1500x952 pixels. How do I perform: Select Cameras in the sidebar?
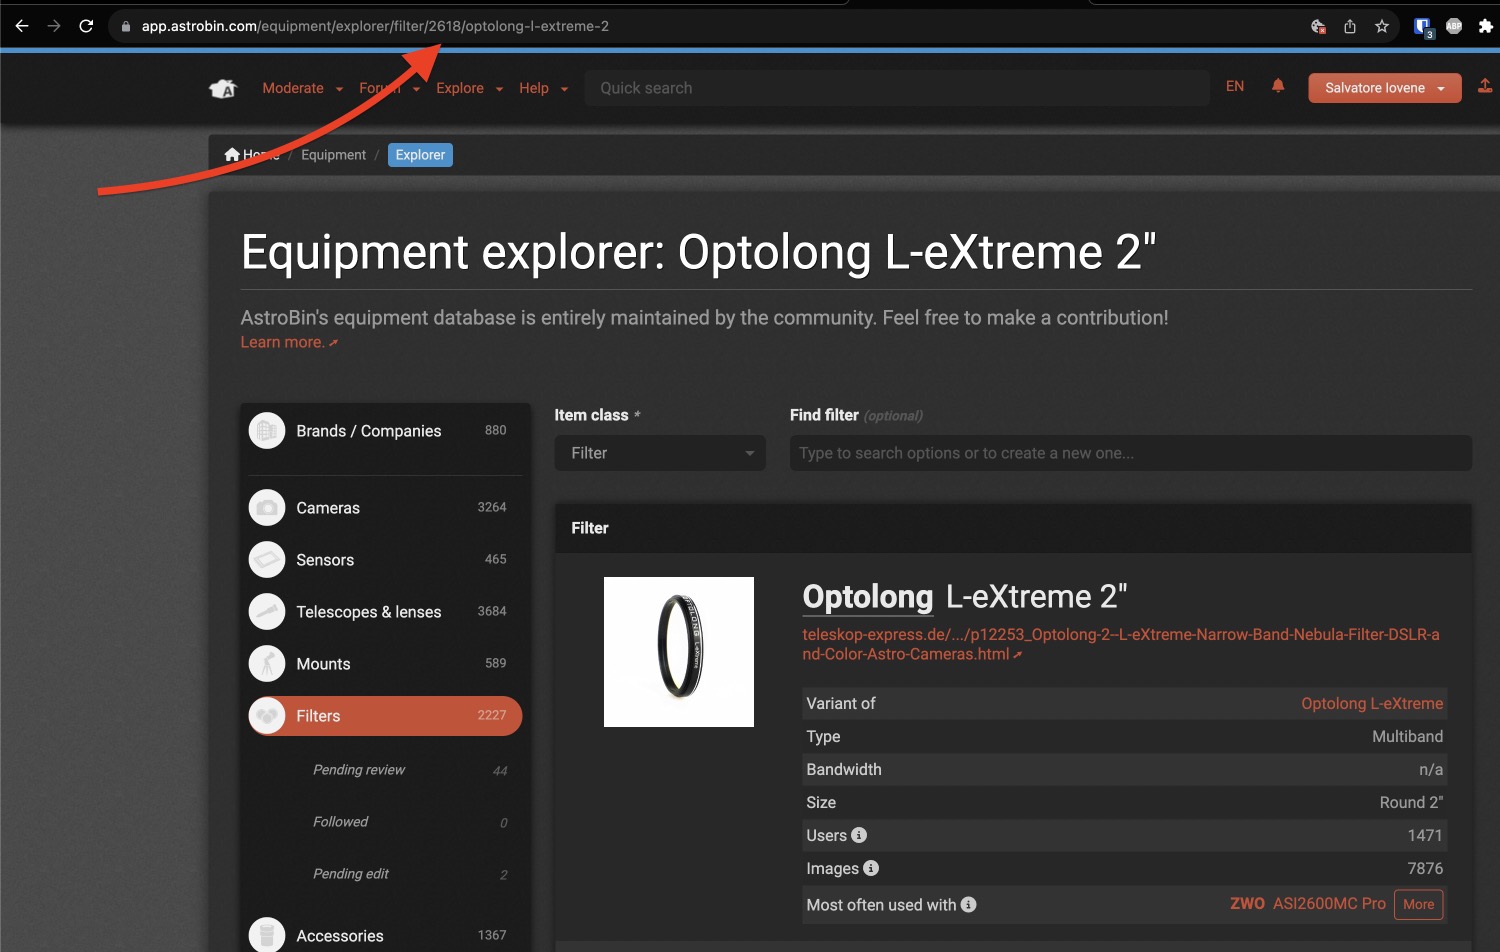pyautogui.click(x=385, y=508)
